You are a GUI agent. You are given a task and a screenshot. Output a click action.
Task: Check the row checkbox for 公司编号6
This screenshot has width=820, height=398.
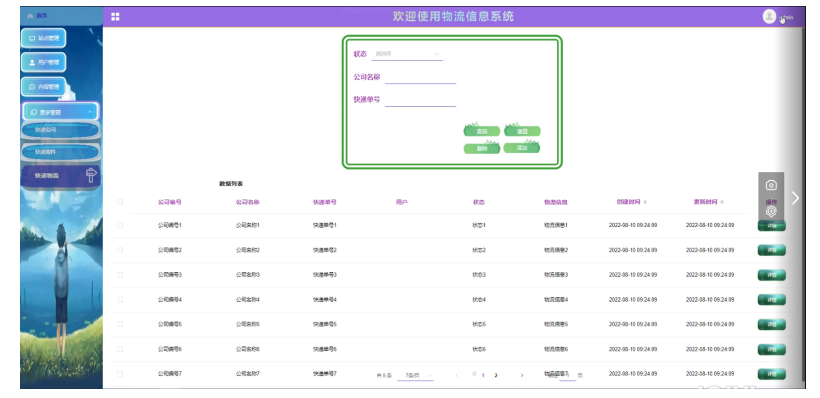click(120, 349)
